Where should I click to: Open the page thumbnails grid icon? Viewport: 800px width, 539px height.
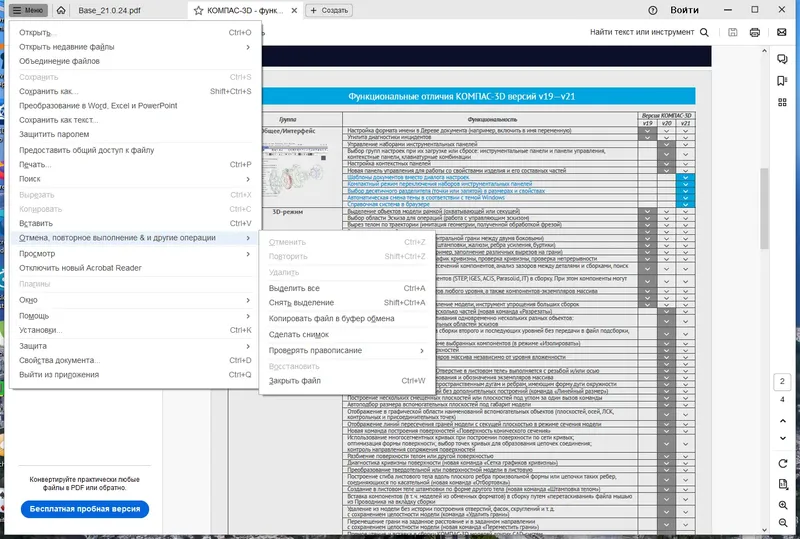tap(782, 102)
